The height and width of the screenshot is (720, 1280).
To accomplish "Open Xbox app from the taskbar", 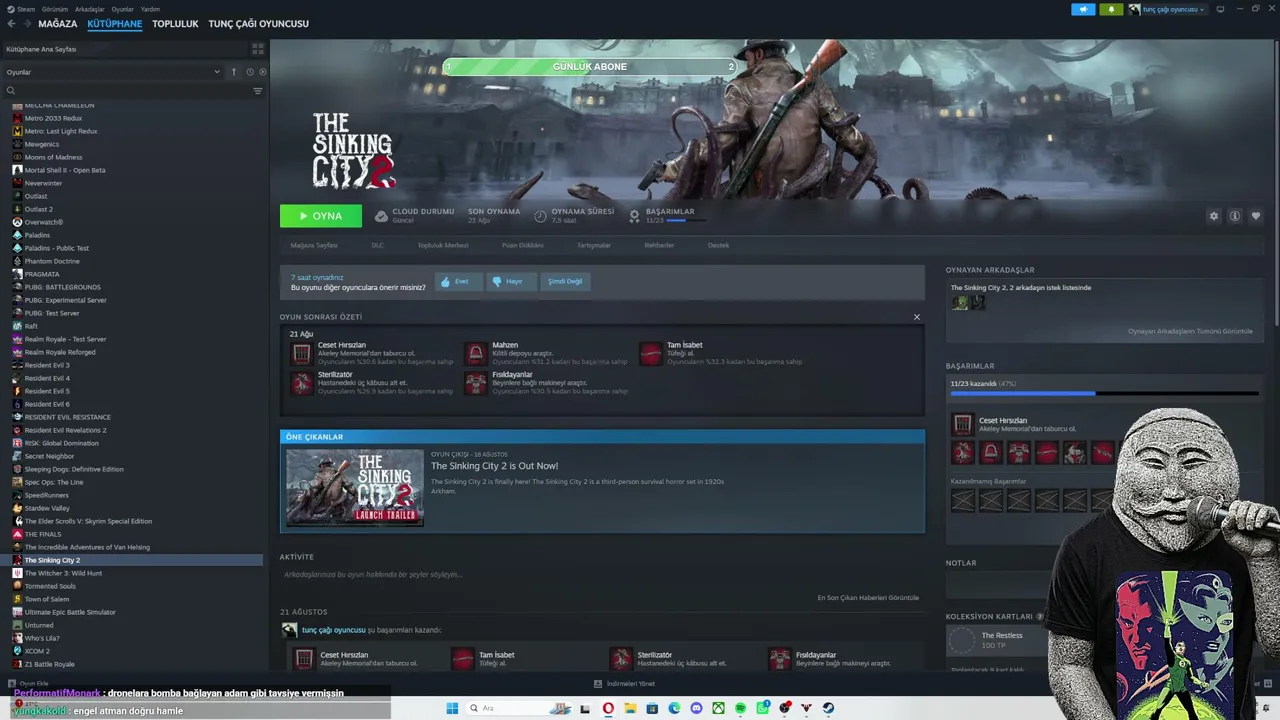I will pyautogui.click(x=718, y=708).
